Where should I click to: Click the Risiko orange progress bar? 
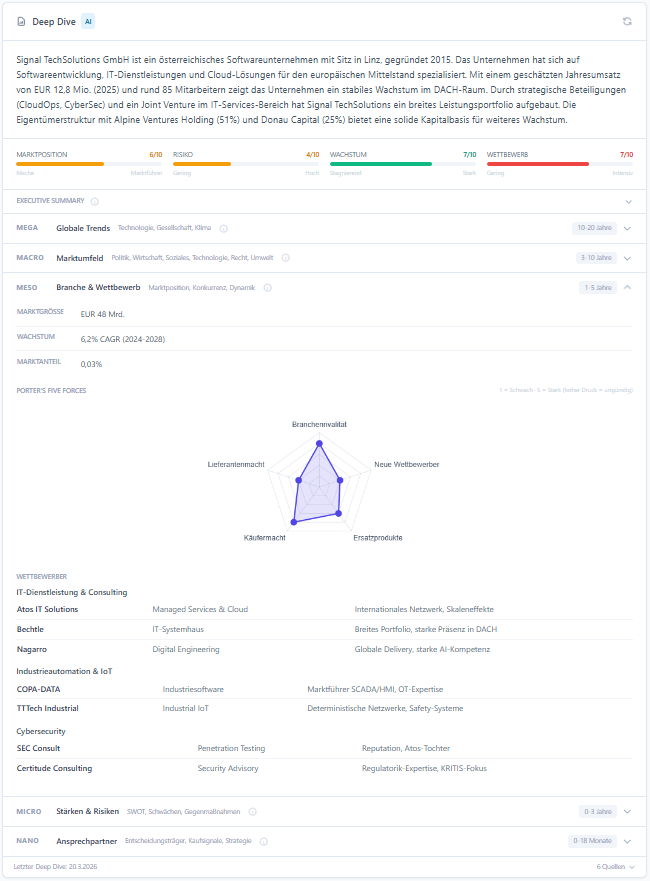click(202, 164)
